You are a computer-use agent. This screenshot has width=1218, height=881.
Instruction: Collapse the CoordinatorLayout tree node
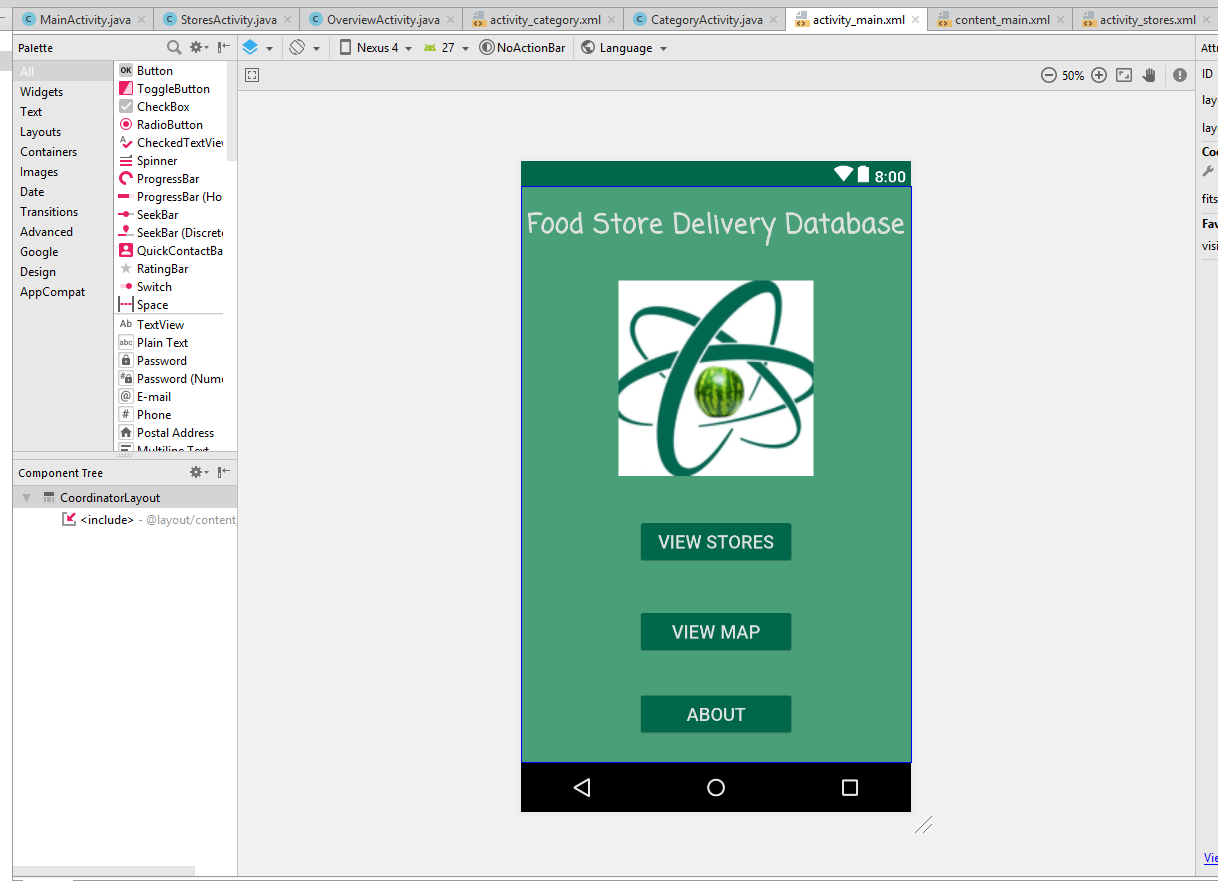tap(27, 497)
